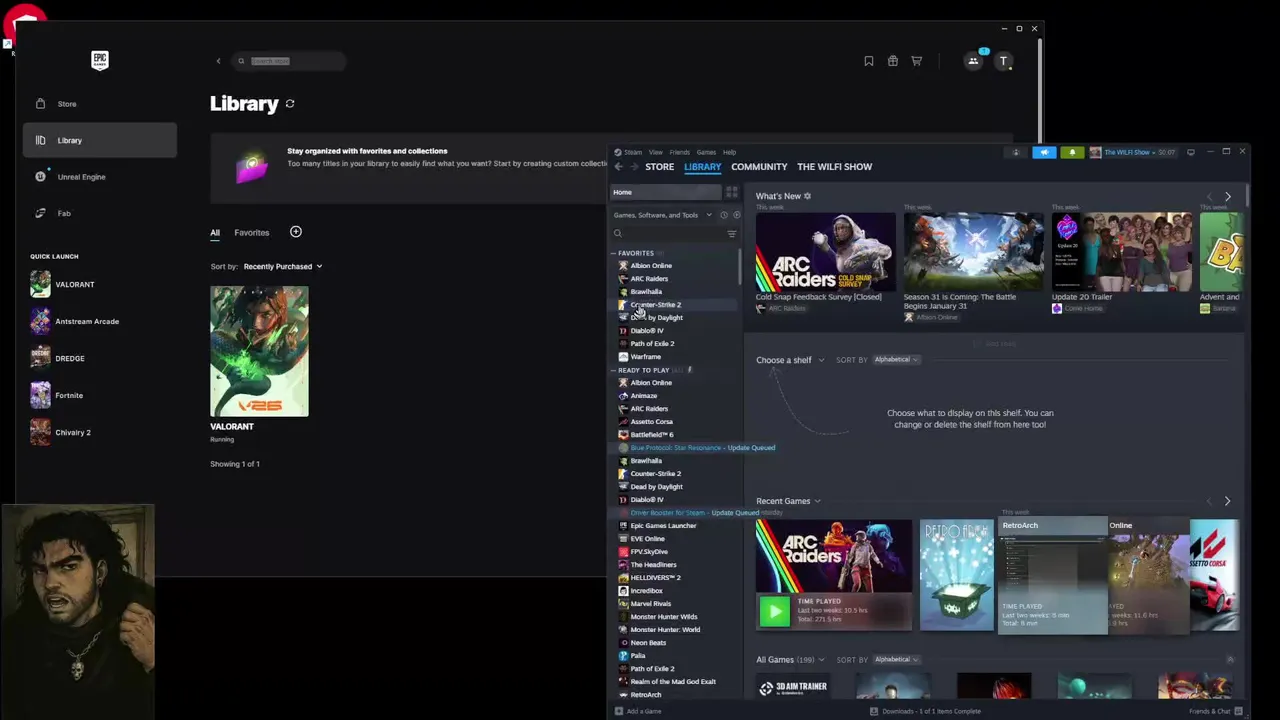
Task: Open Sort by Recently Purchased dropdown
Action: 283,267
